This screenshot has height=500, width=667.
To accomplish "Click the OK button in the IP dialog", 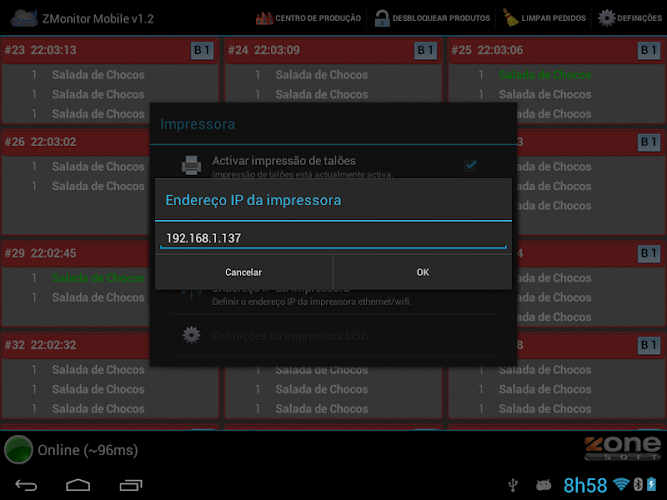I will tap(423, 272).
